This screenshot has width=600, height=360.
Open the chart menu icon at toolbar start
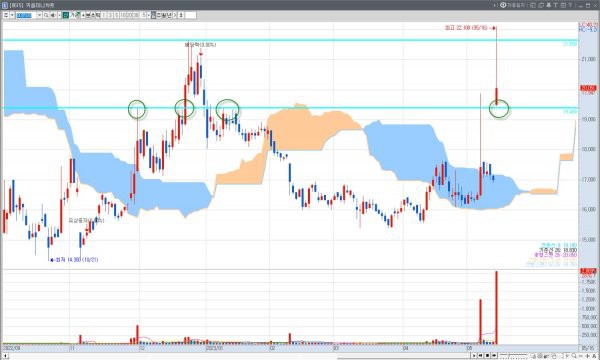pos(6,15)
